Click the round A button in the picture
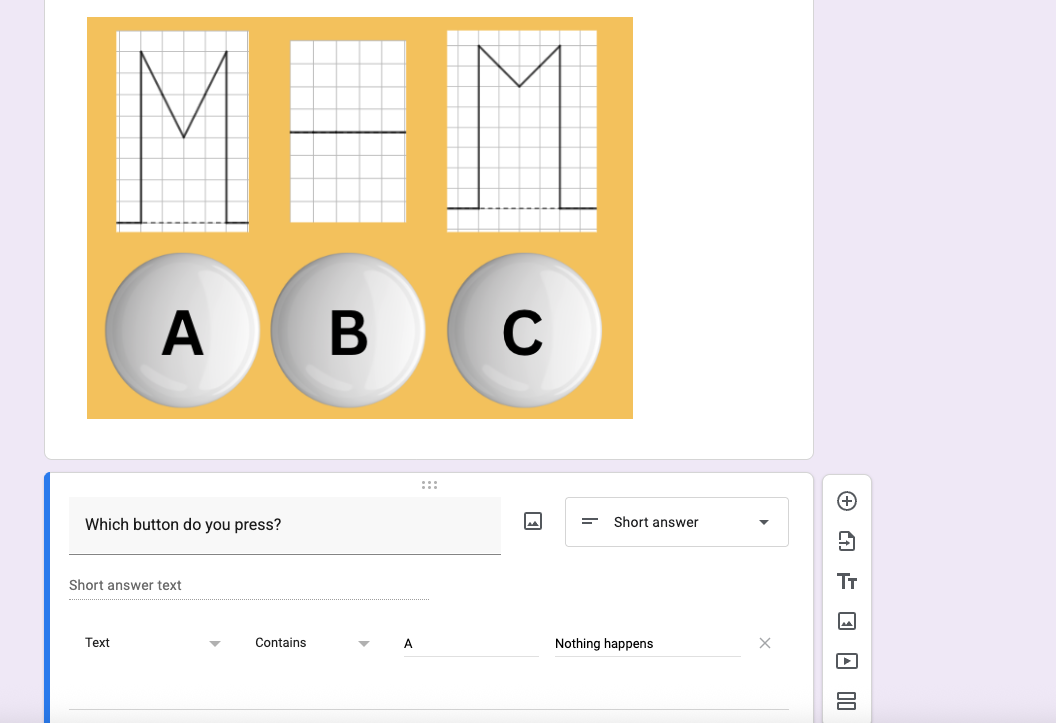Image resolution: width=1056 pixels, height=723 pixels. [x=183, y=331]
